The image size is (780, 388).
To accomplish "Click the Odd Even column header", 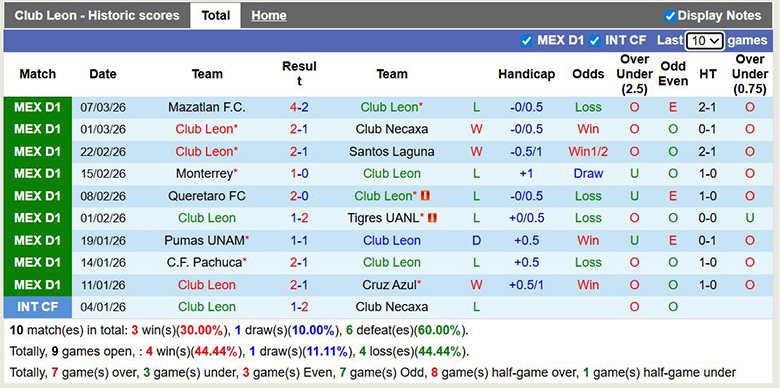I will click(673, 74).
